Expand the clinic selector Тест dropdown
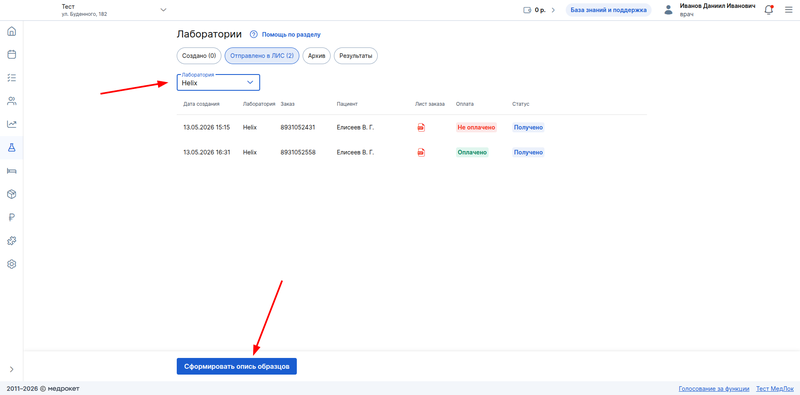The image size is (800, 395). click(163, 10)
